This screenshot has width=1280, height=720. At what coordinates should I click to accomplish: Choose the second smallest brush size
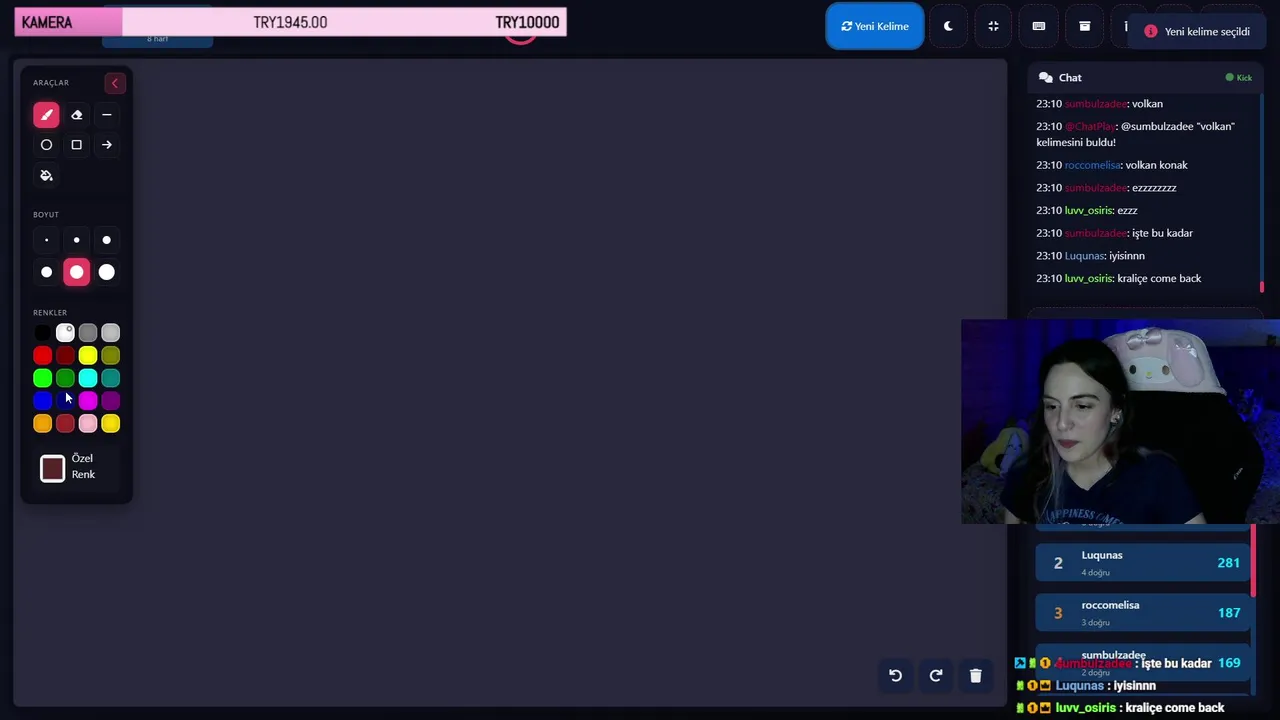[76, 240]
